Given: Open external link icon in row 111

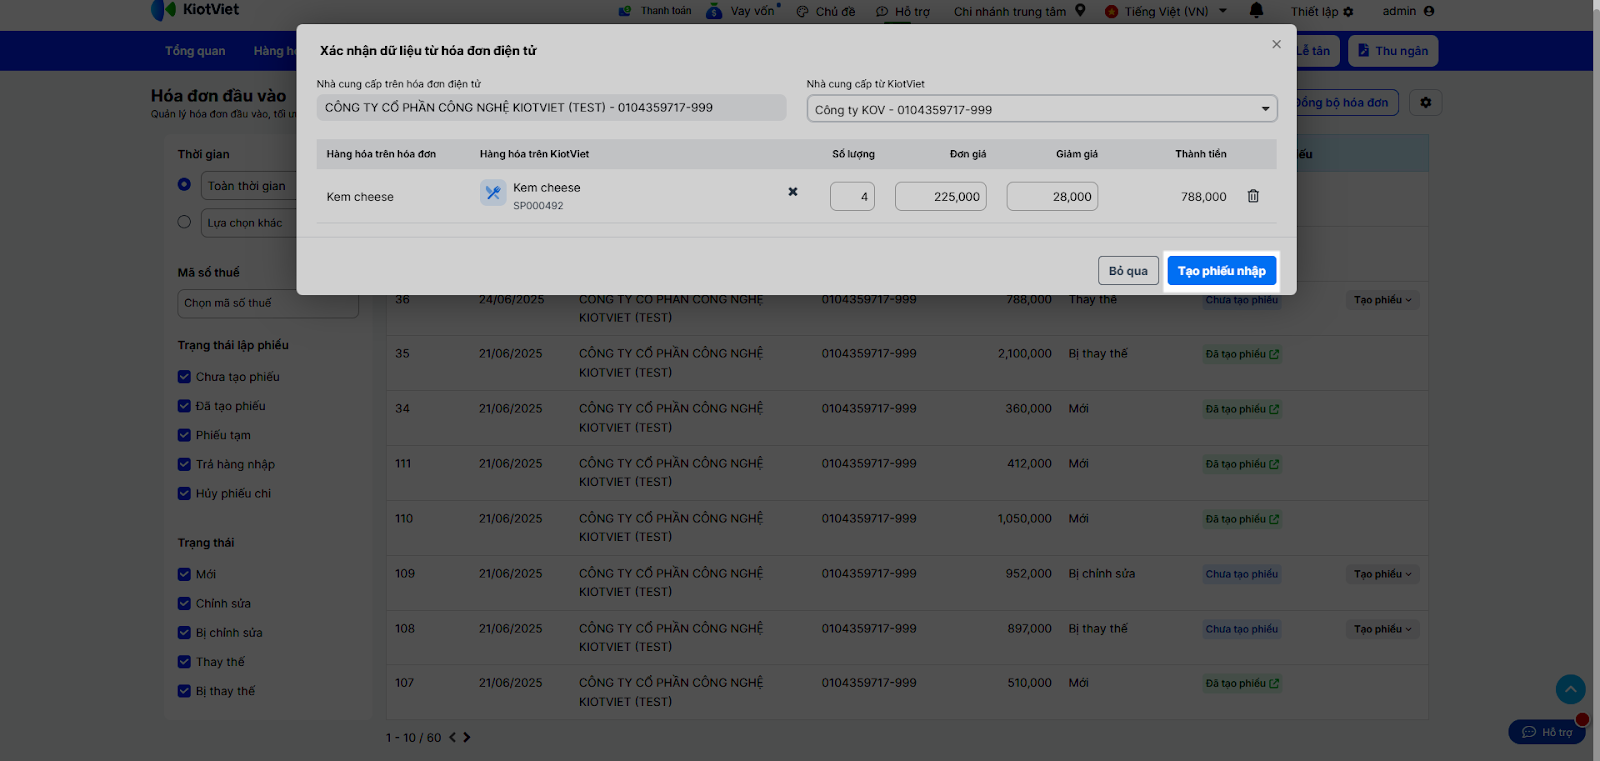Looking at the screenshot, I should click(1274, 464).
